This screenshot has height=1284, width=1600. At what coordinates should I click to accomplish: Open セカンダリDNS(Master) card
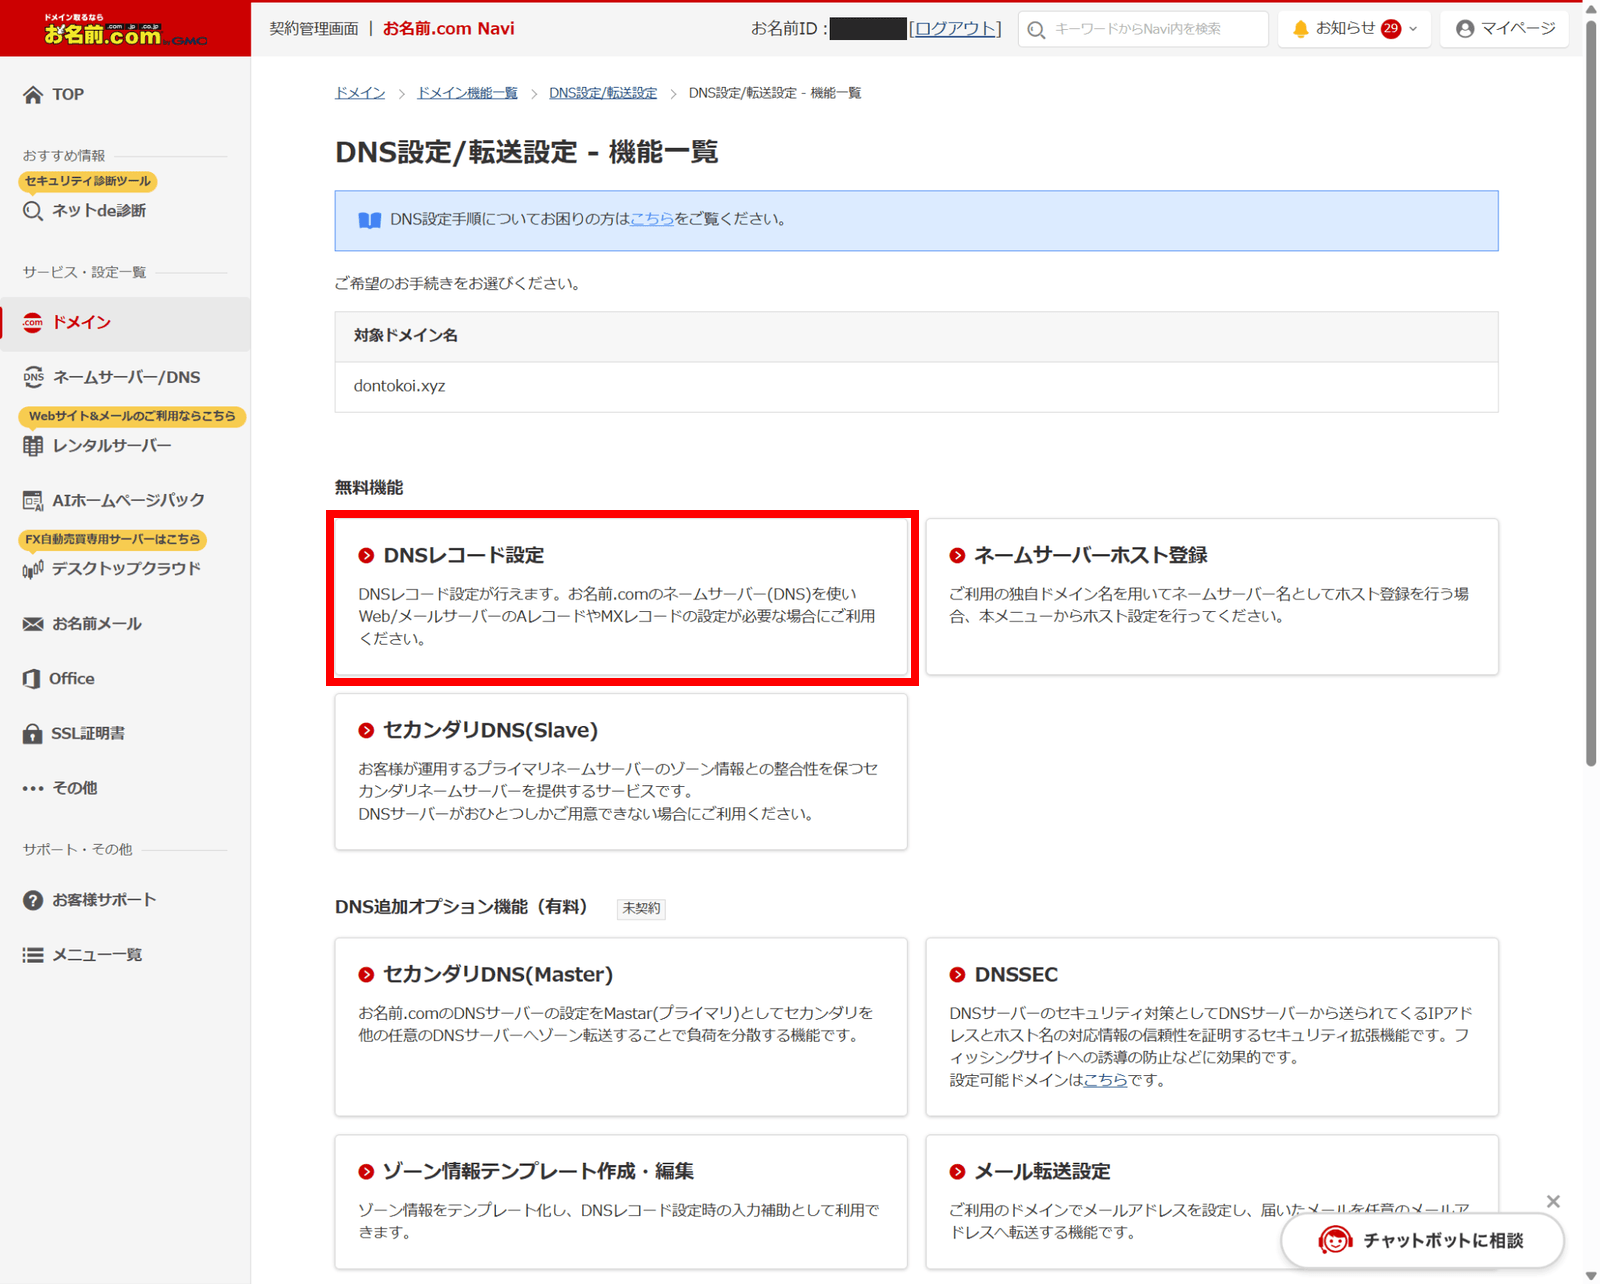click(621, 1027)
